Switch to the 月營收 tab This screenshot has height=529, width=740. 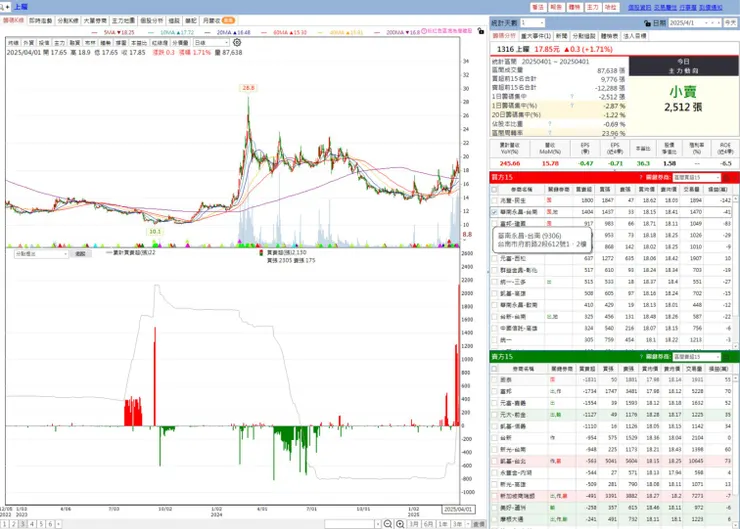[219, 21]
